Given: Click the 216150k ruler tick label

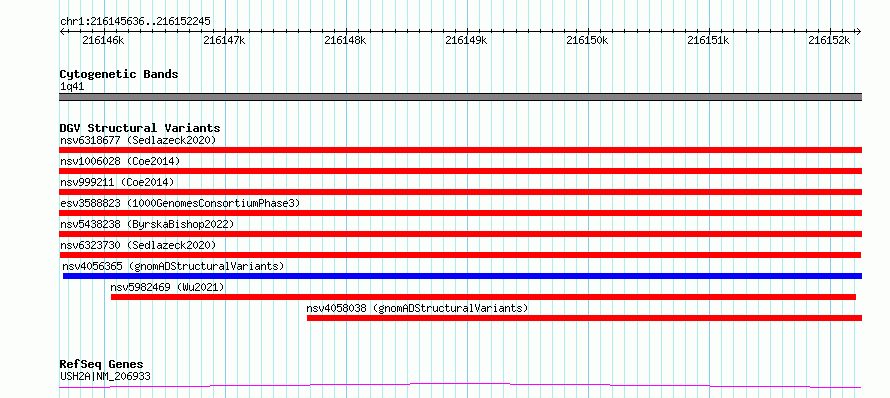Looking at the screenshot, I should point(587,40).
